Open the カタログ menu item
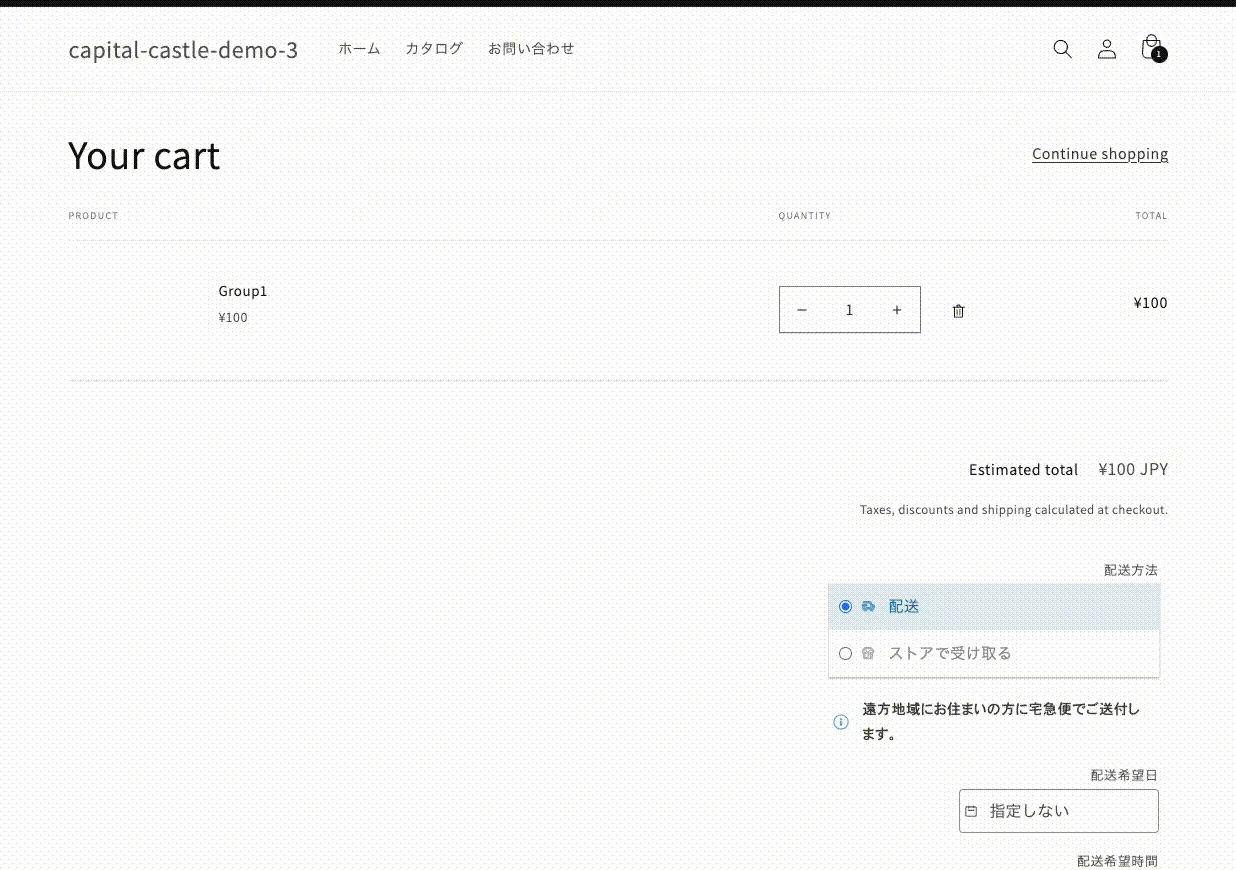 [434, 48]
